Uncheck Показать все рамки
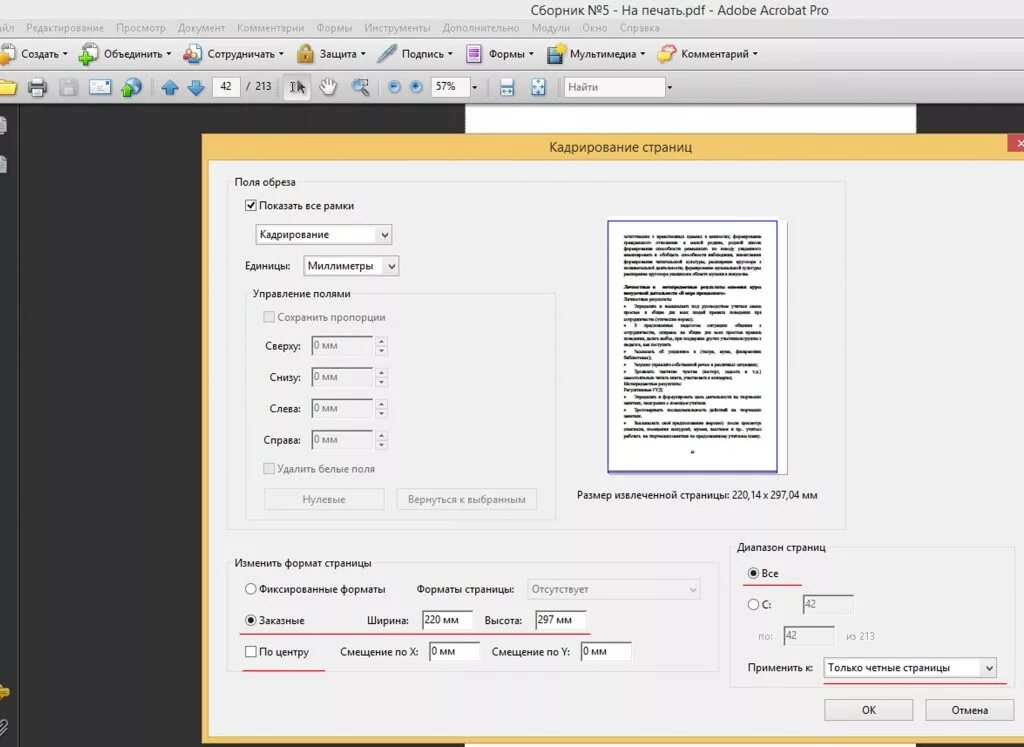The image size is (1024, 747). (250, 205)
